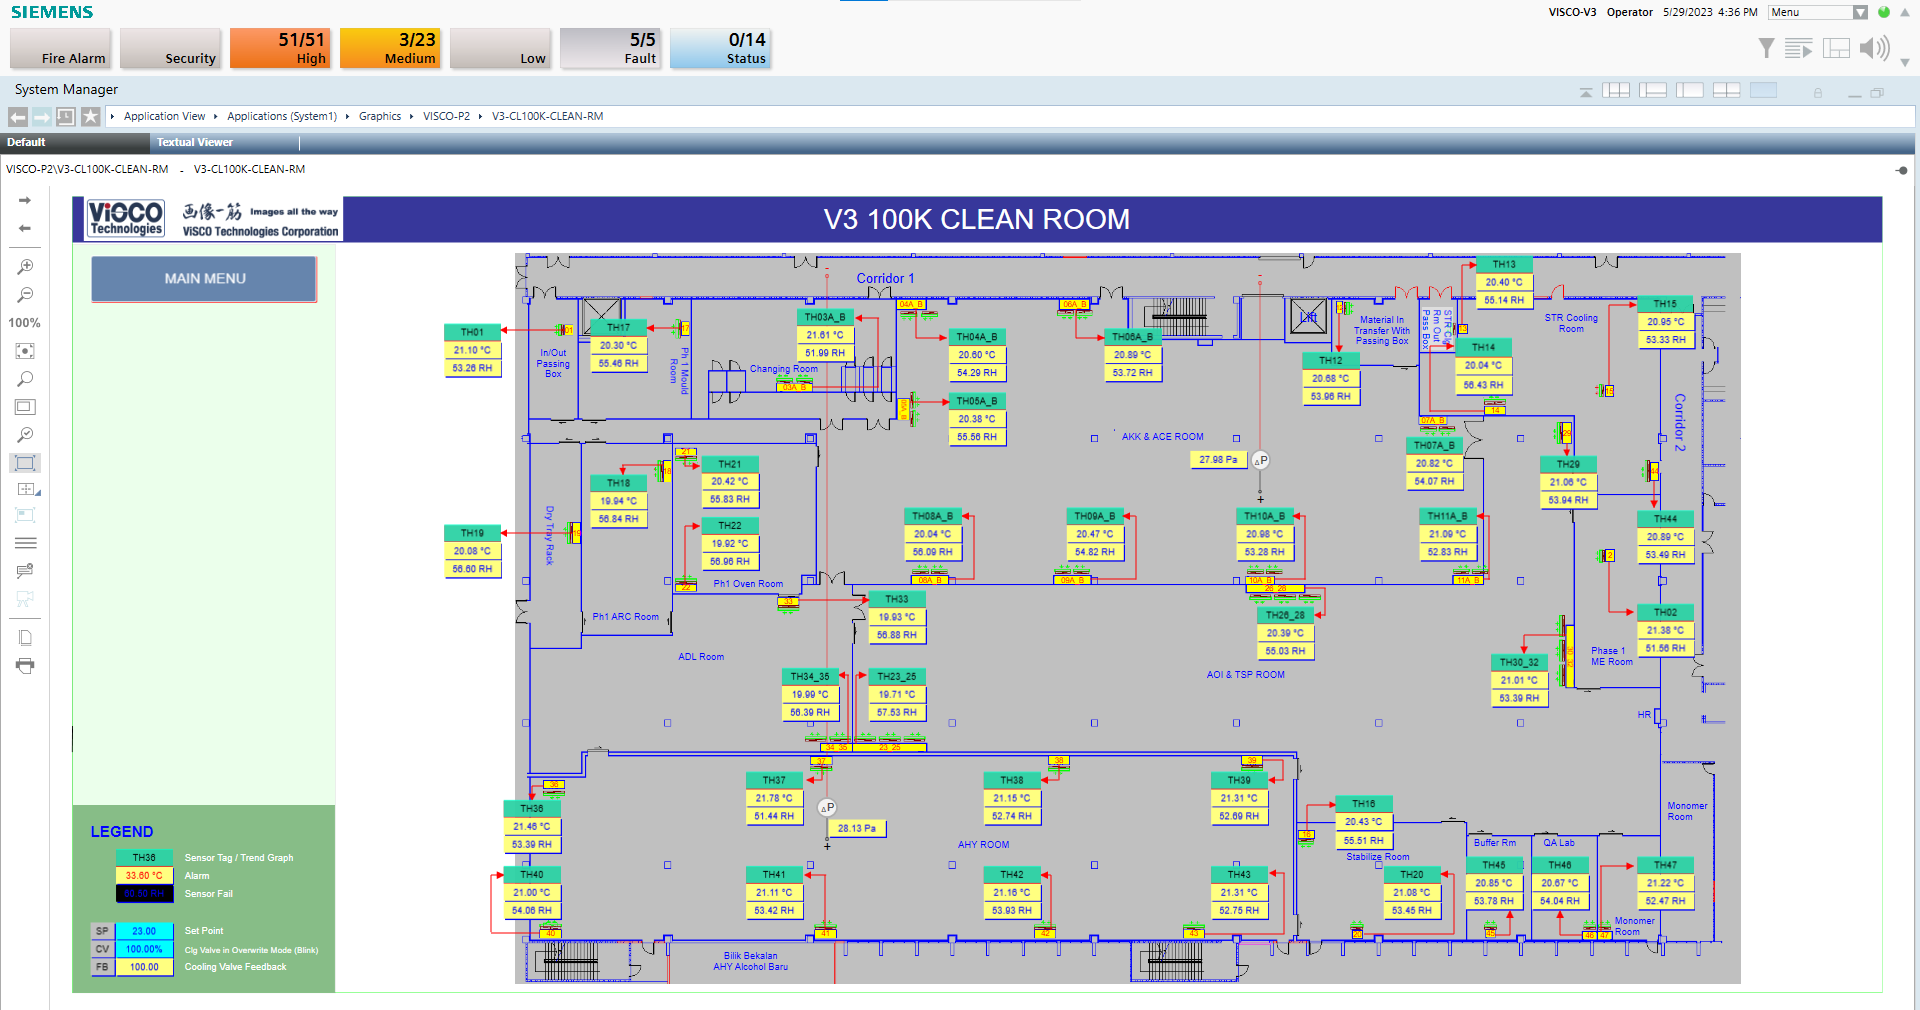Image resolution: width=1920 pixels, height=1010 pixels.
Task: Click the 100% zoom level indicator
Action: pos(25,323)
